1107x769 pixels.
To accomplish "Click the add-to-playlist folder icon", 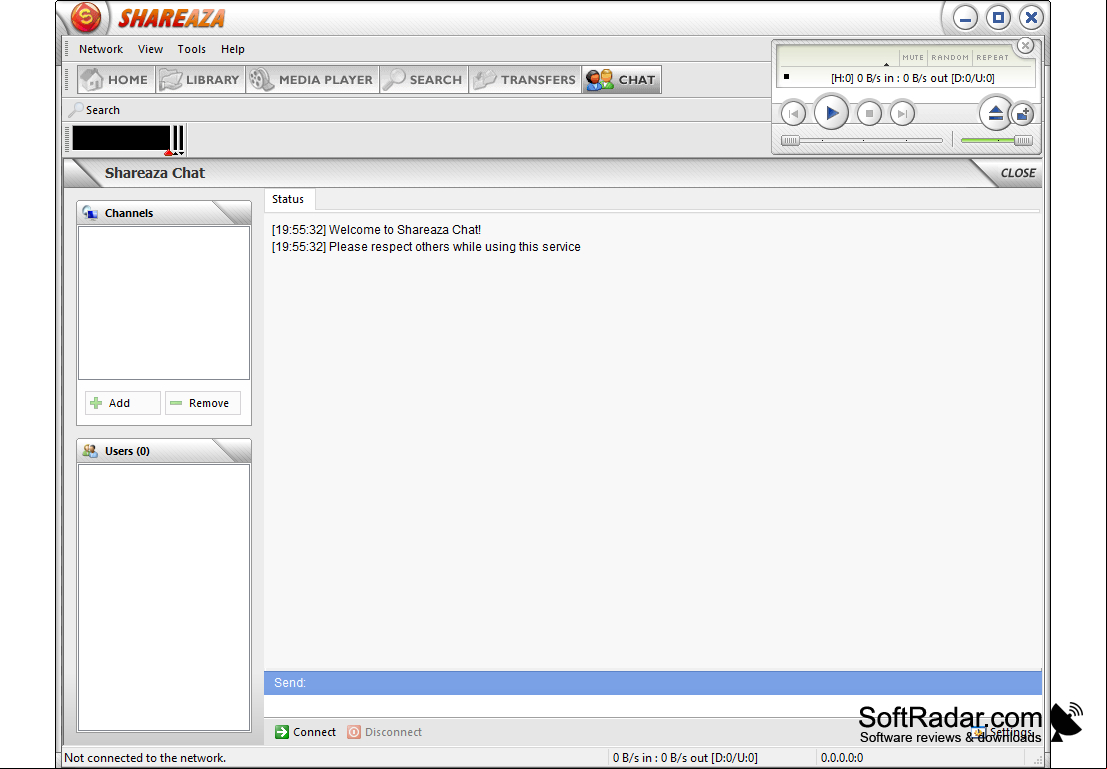I will click(1022, 114).
